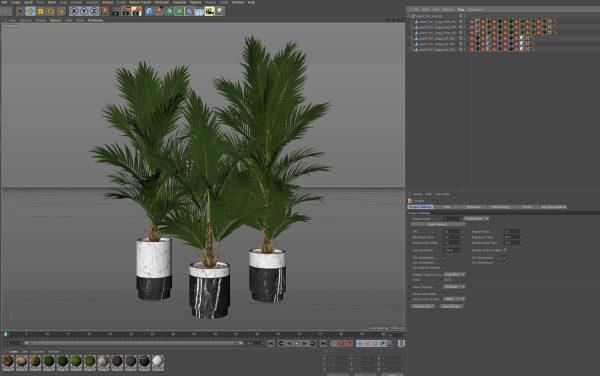Toggle the Autokeying red button
The height and width of the screenshot is (376, 600).
[x=341, y=344]
